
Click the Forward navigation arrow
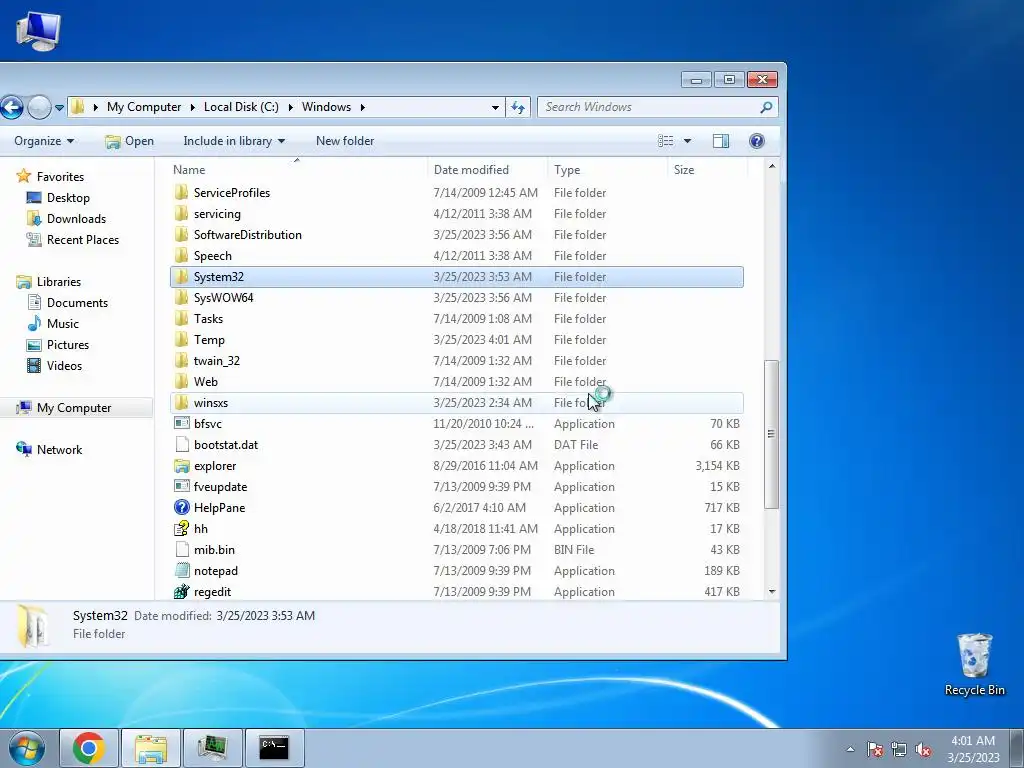pos(39,107)
